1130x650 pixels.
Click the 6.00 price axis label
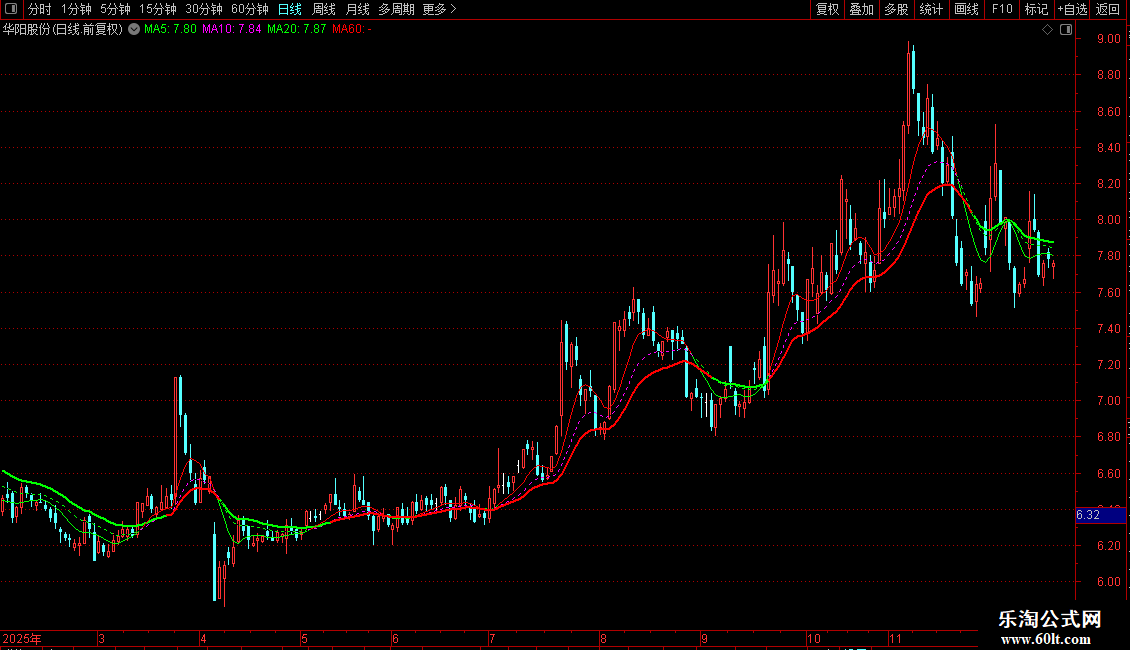pyautogui.click(x=1108, y=582)
